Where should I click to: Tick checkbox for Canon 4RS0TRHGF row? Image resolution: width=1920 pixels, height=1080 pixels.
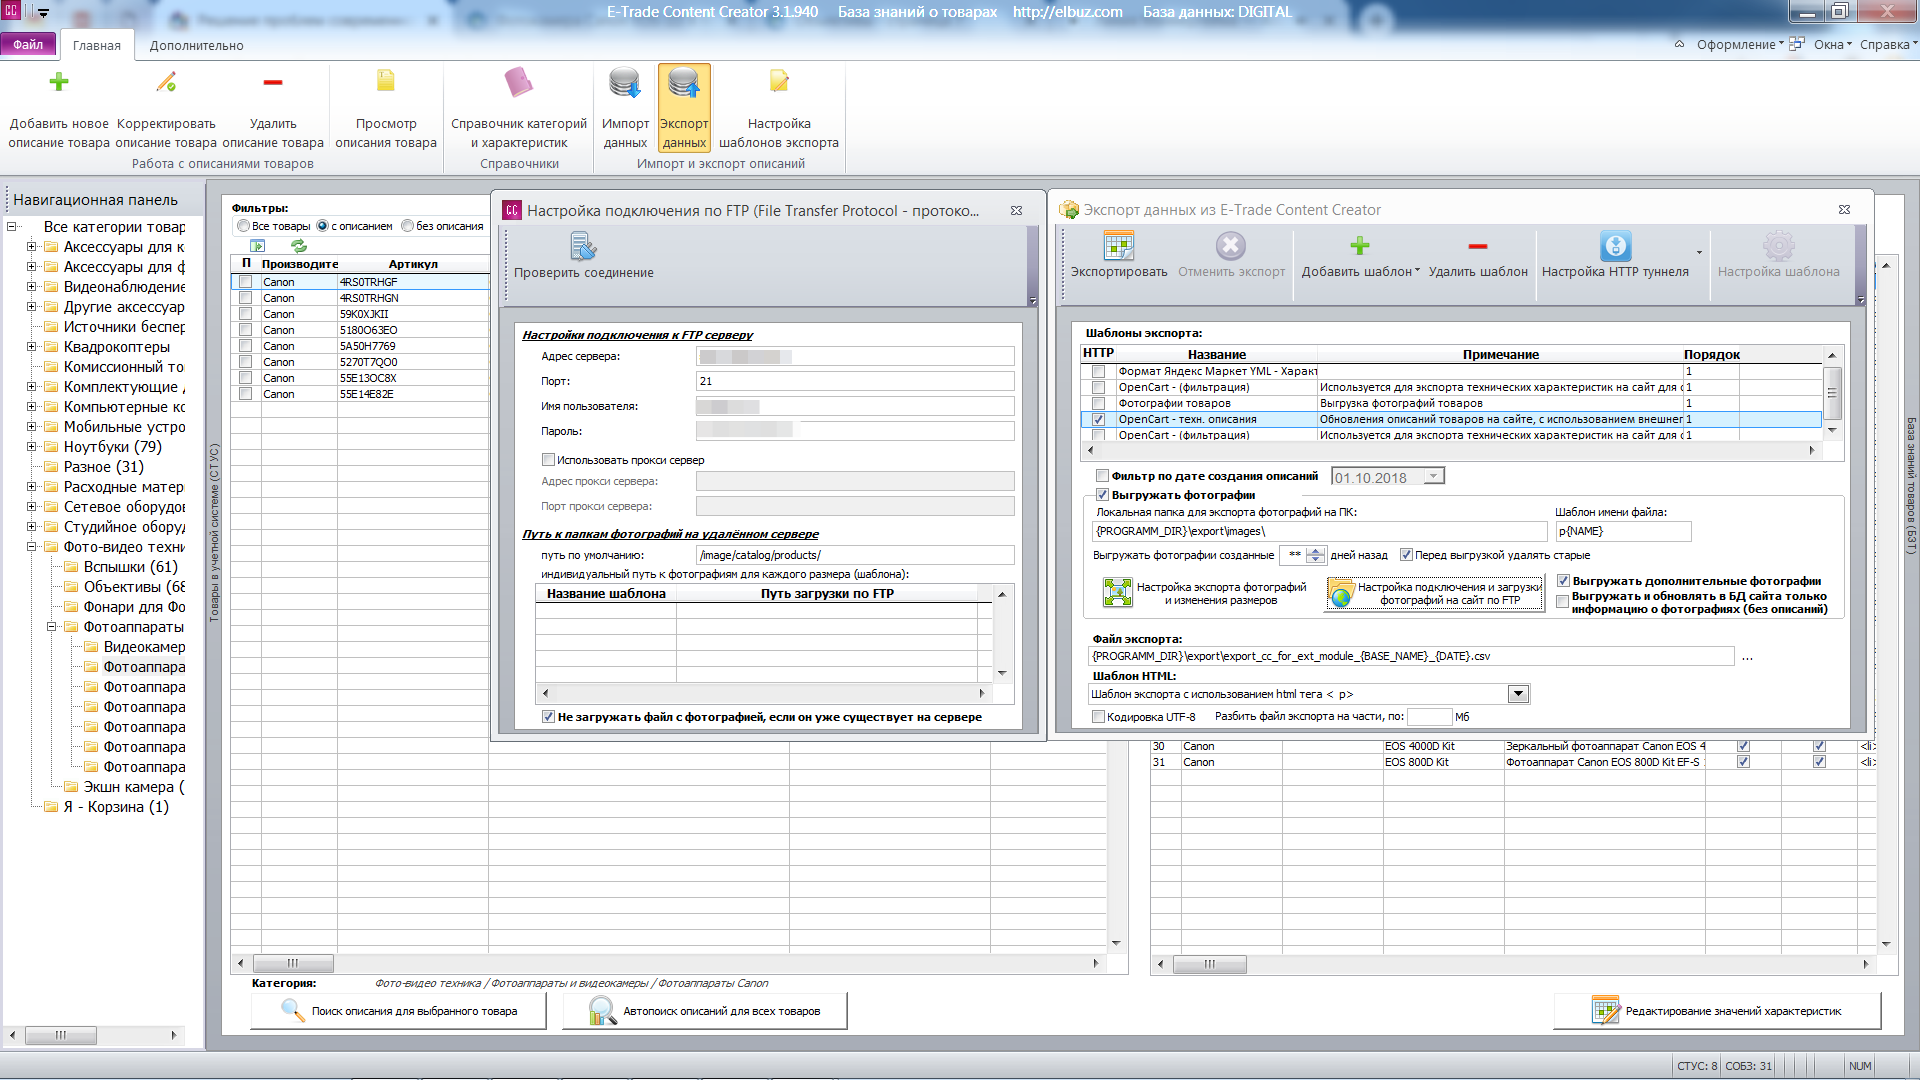pyautogui.click(x=245, y=282)
